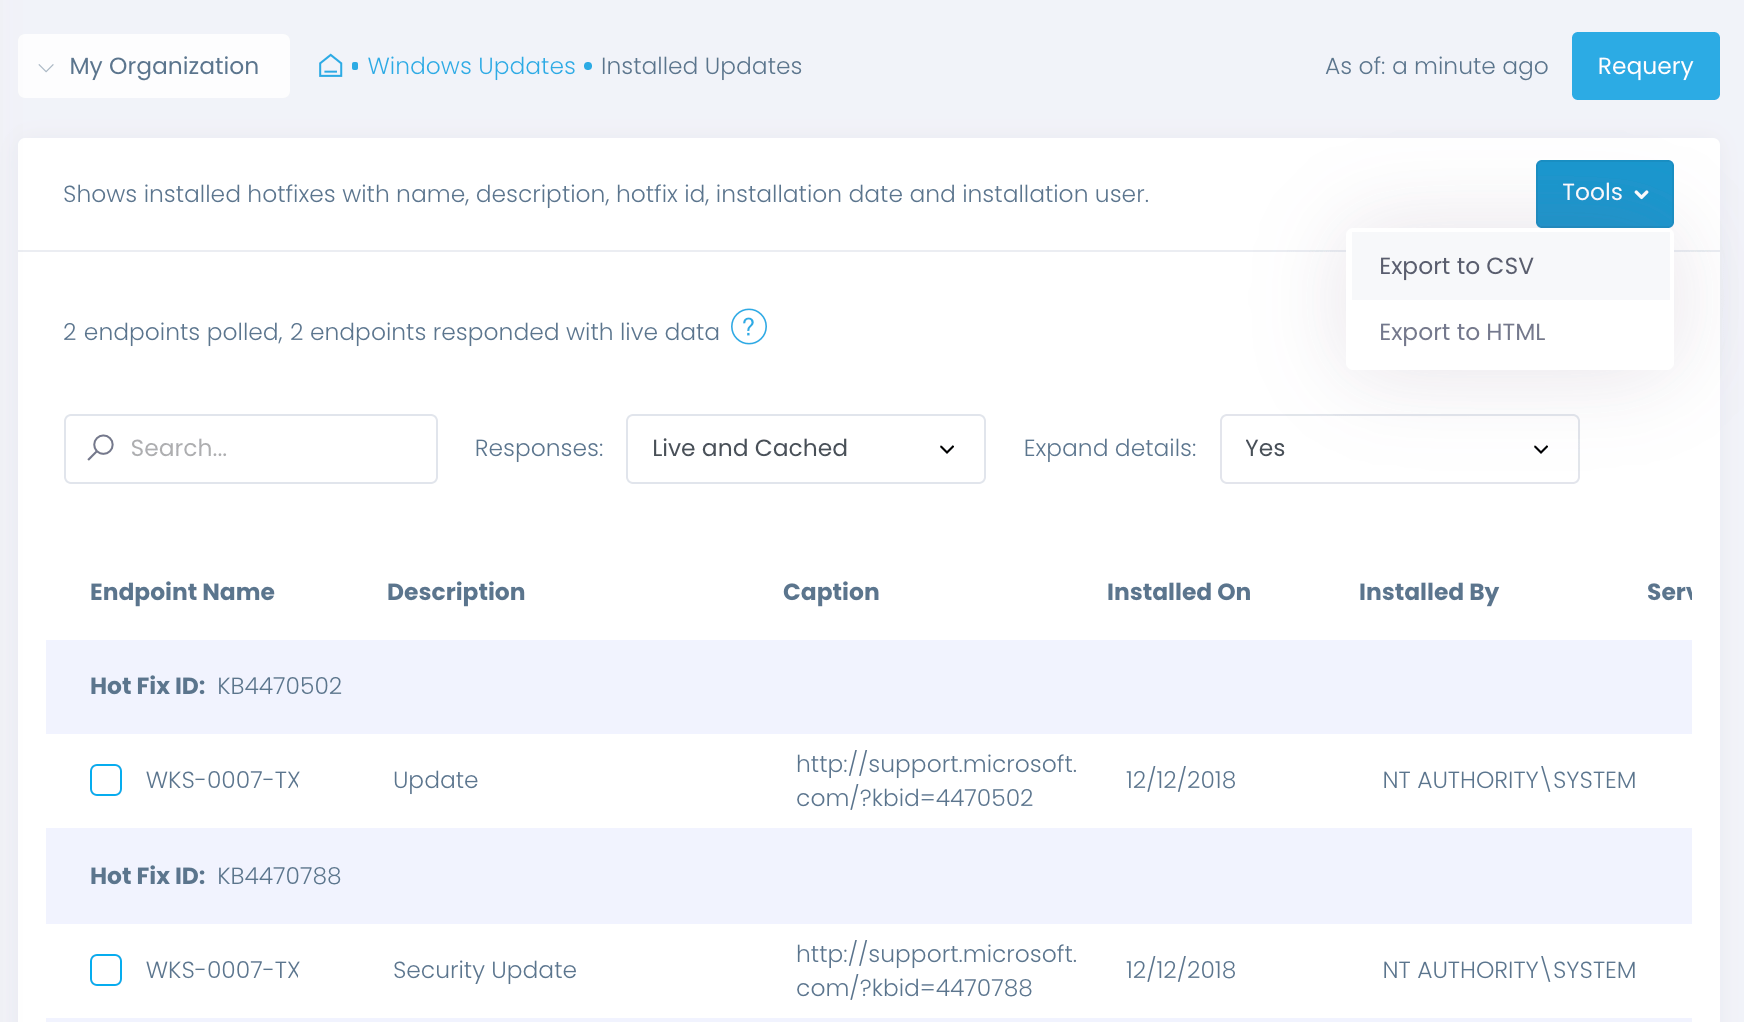Screen dimensions: 1744x1022
Task: Click inside the Search field
Action: pyautogui.click(x=250, y=448)
